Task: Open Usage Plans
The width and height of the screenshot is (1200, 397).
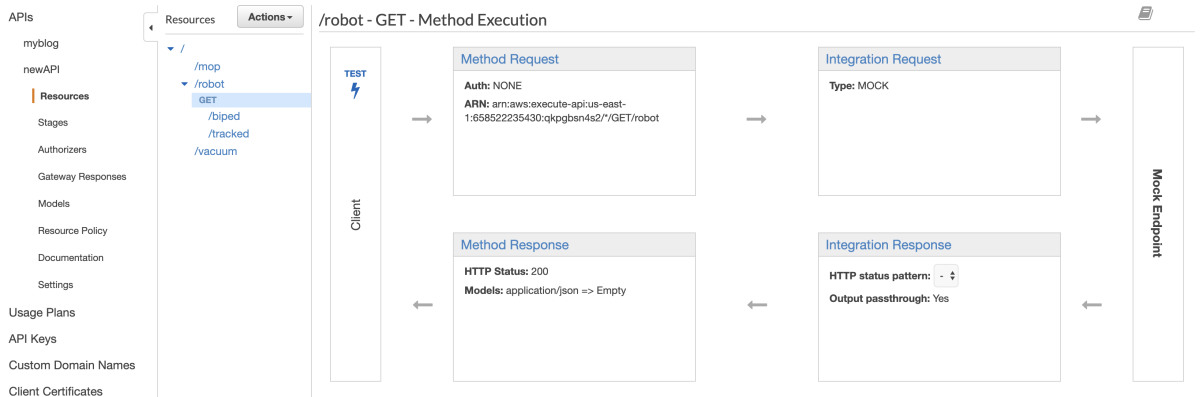Action: coord(42,312)
